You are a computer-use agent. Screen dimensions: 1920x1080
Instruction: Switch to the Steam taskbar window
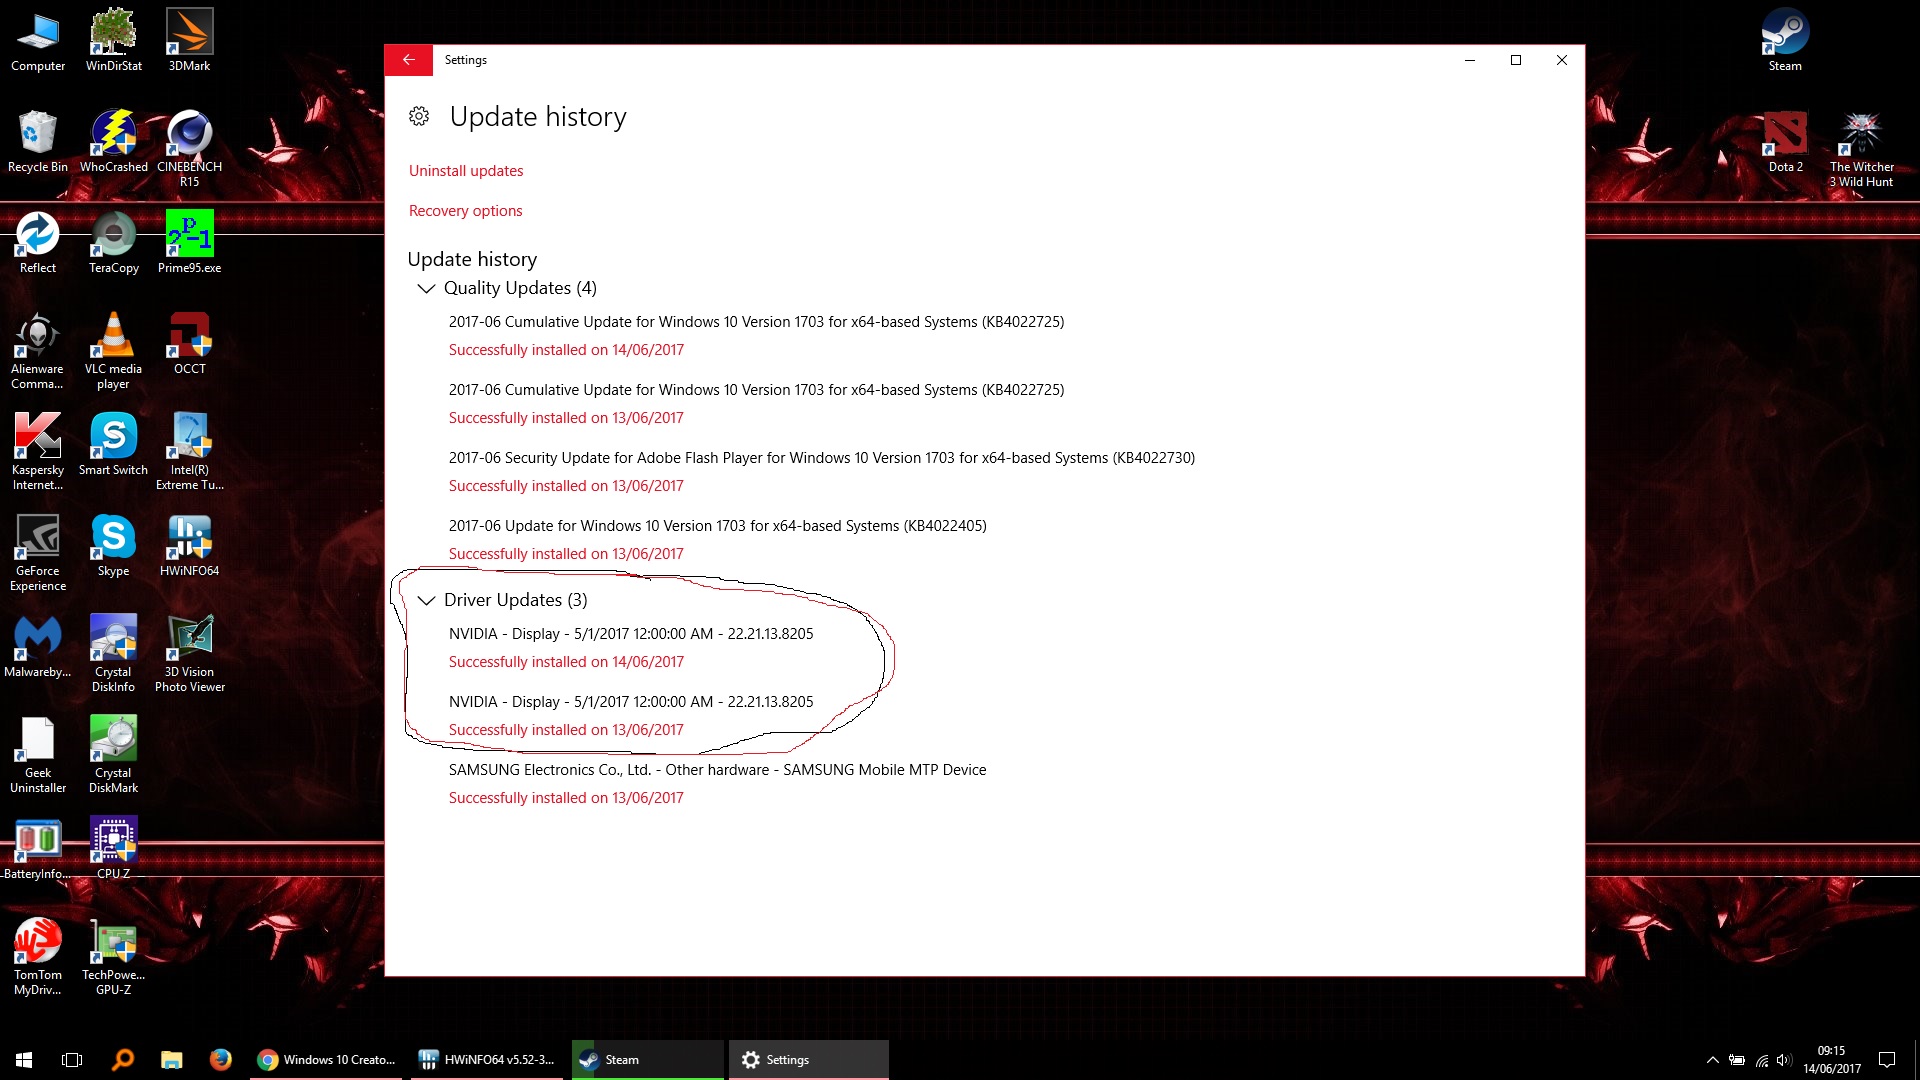[648, 1060]
